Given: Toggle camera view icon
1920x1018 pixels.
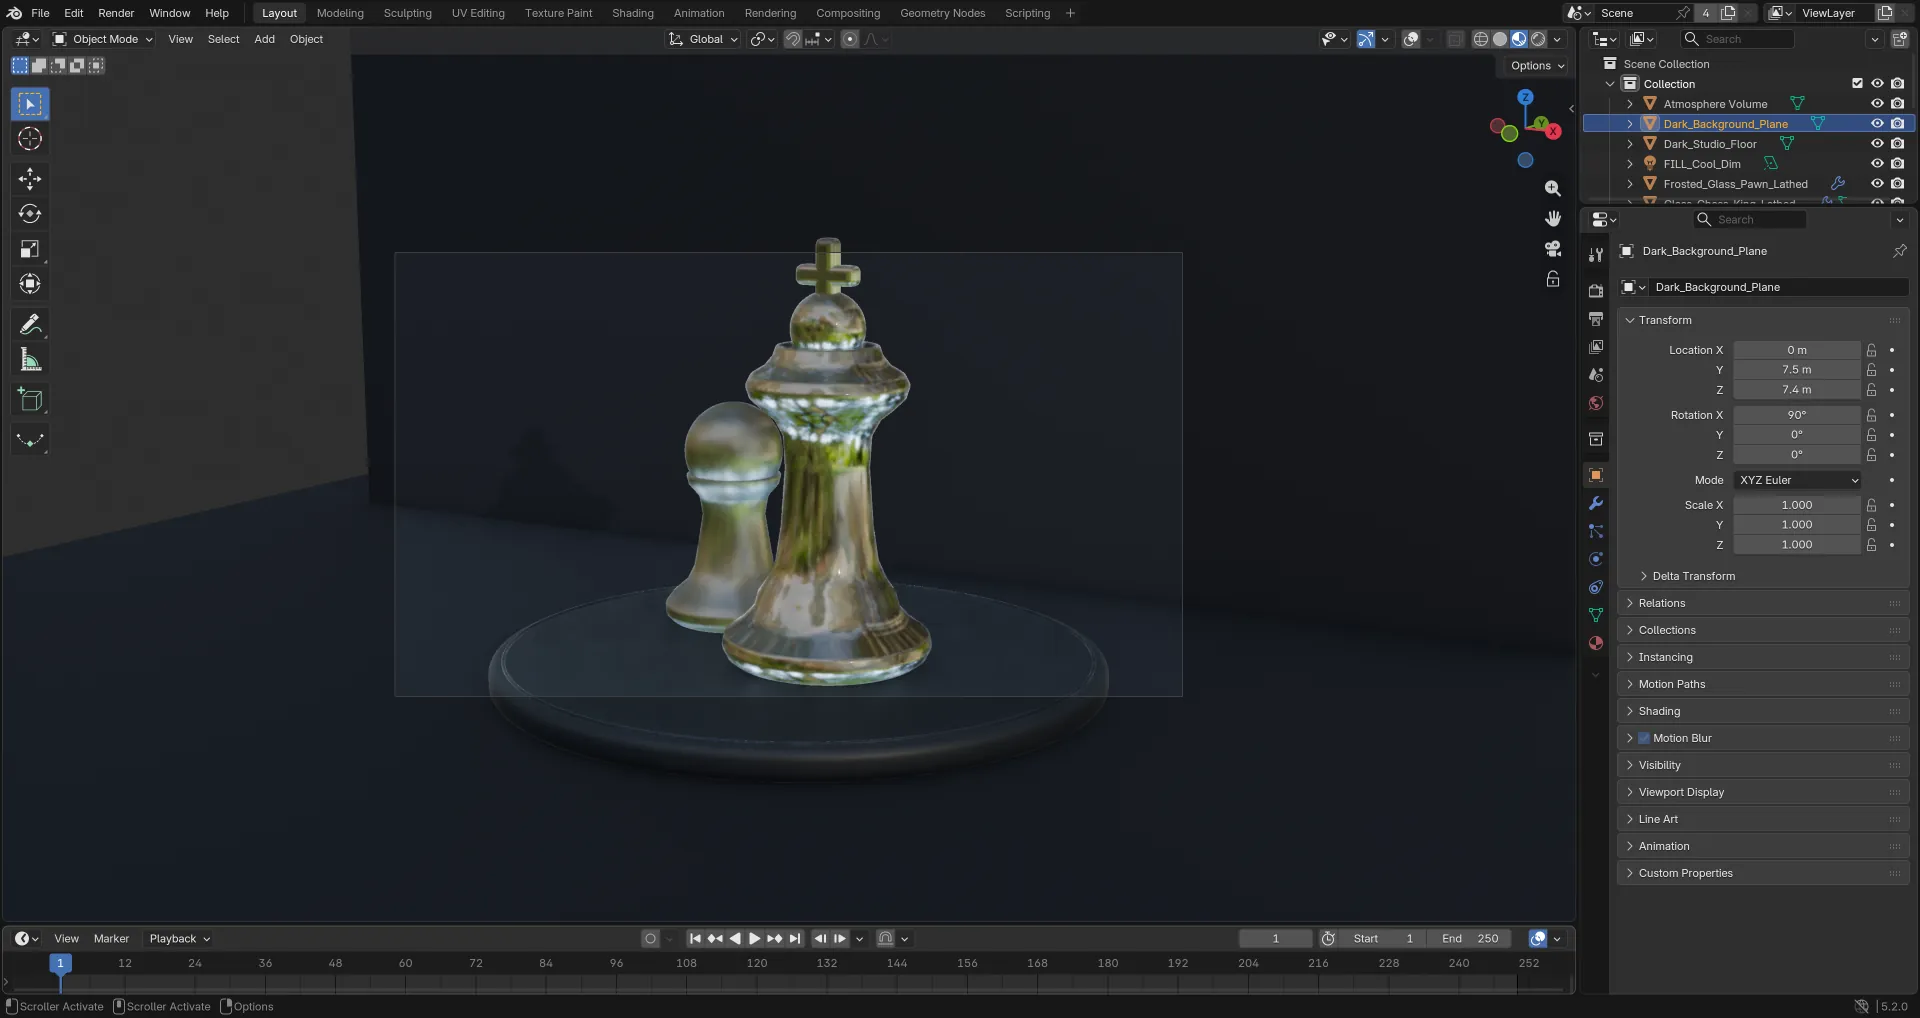Looking at the screenshot, I should click(x=1552, y=248).
